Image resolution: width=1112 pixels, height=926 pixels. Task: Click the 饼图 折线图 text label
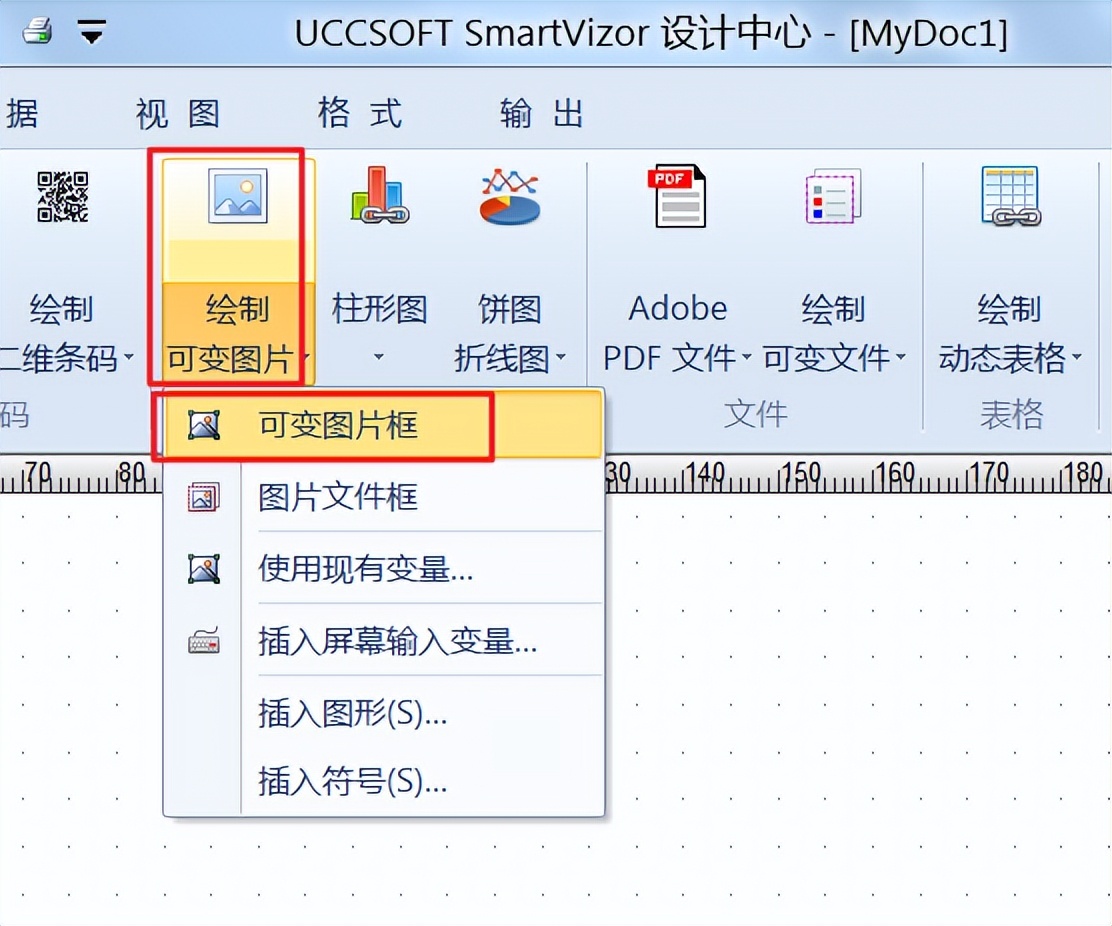pyautogui.click(x=503, y=333)
